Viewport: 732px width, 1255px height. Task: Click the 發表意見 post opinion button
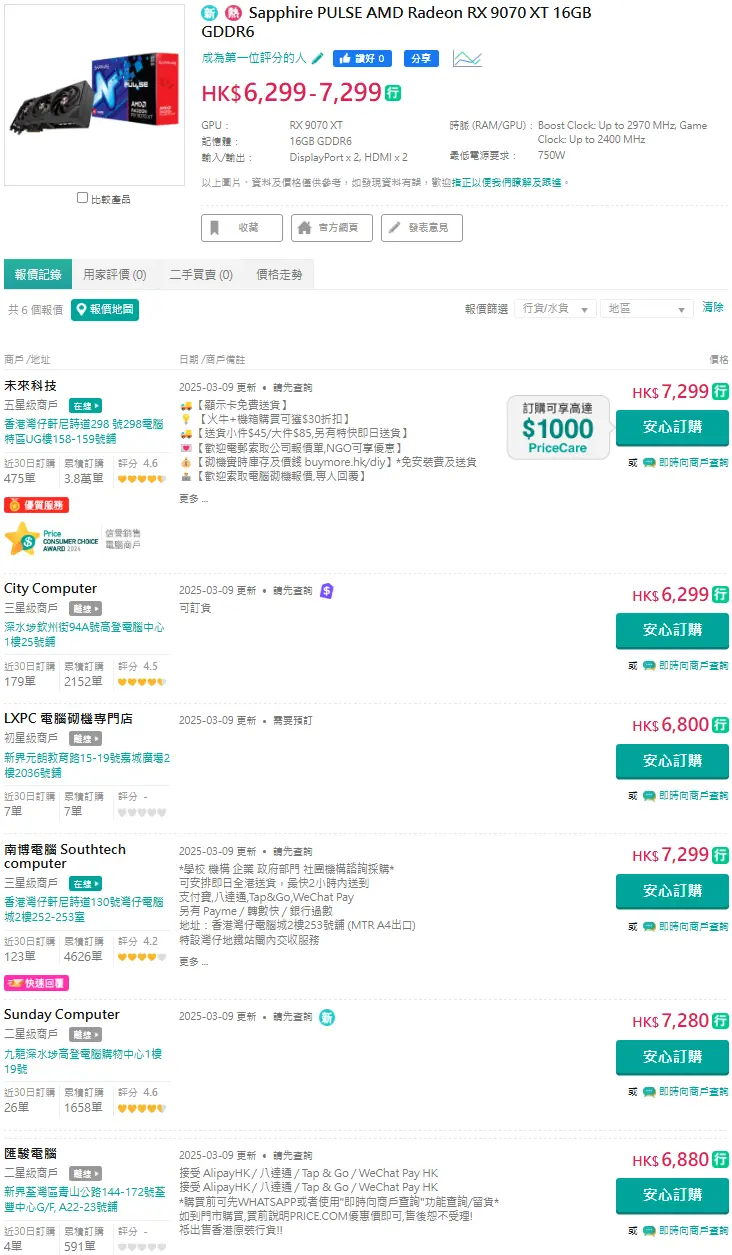tap(422, 228)
